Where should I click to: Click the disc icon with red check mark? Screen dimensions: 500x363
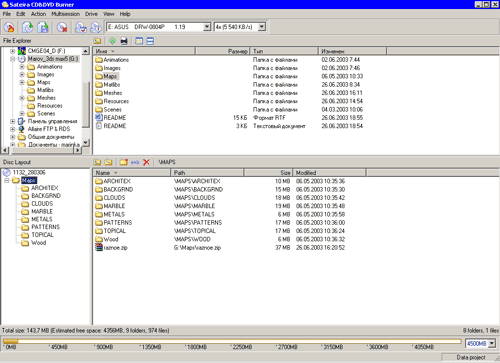[x=81, y=27]
